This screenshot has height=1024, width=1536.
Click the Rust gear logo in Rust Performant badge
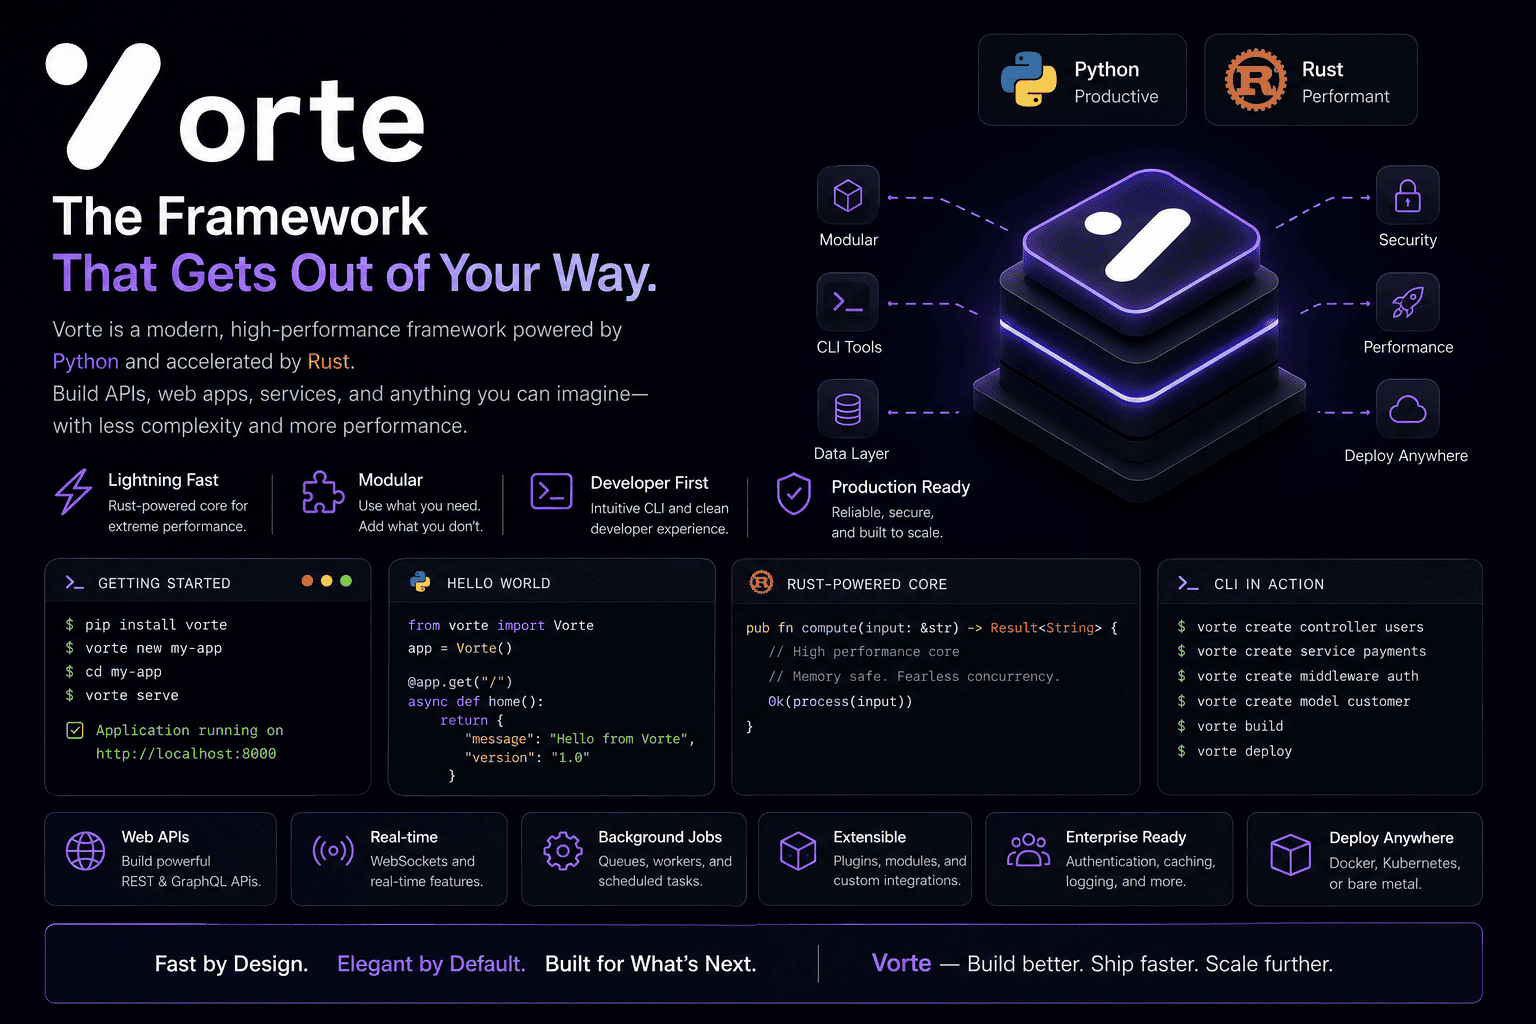tap(1256, 80)
